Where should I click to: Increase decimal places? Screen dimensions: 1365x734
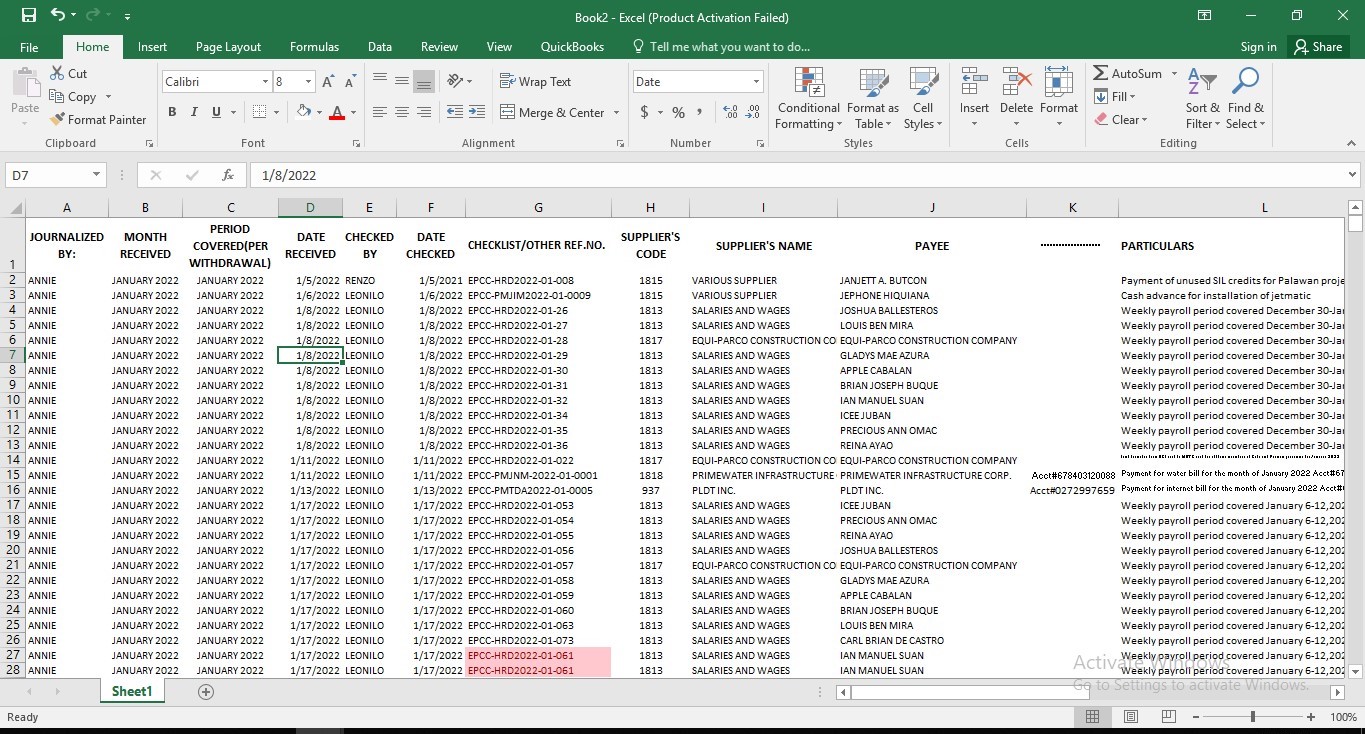pyautogui.click(x=730, y=113)
